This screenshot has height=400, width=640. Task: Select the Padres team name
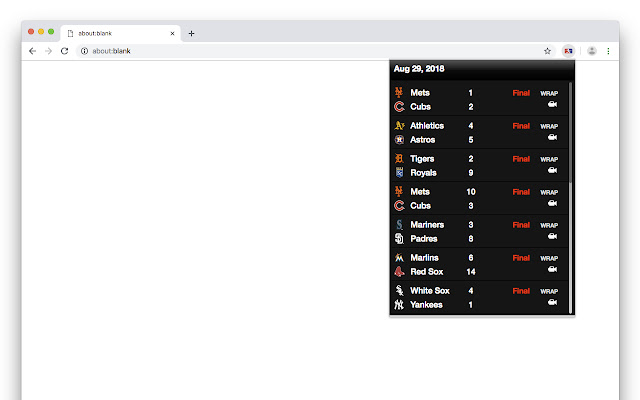click(424, 239)
